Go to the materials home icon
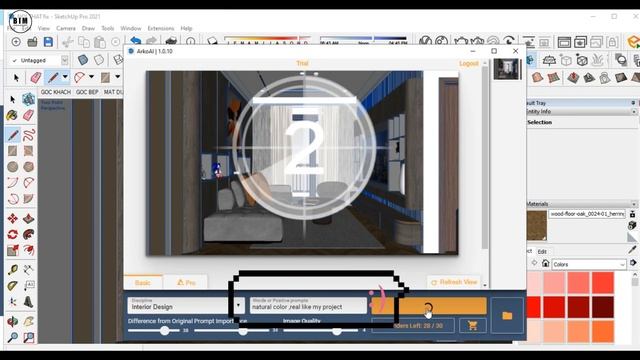The width and height of the screenshot is (640, 360). pyautogui.click(x=546, y=264)
